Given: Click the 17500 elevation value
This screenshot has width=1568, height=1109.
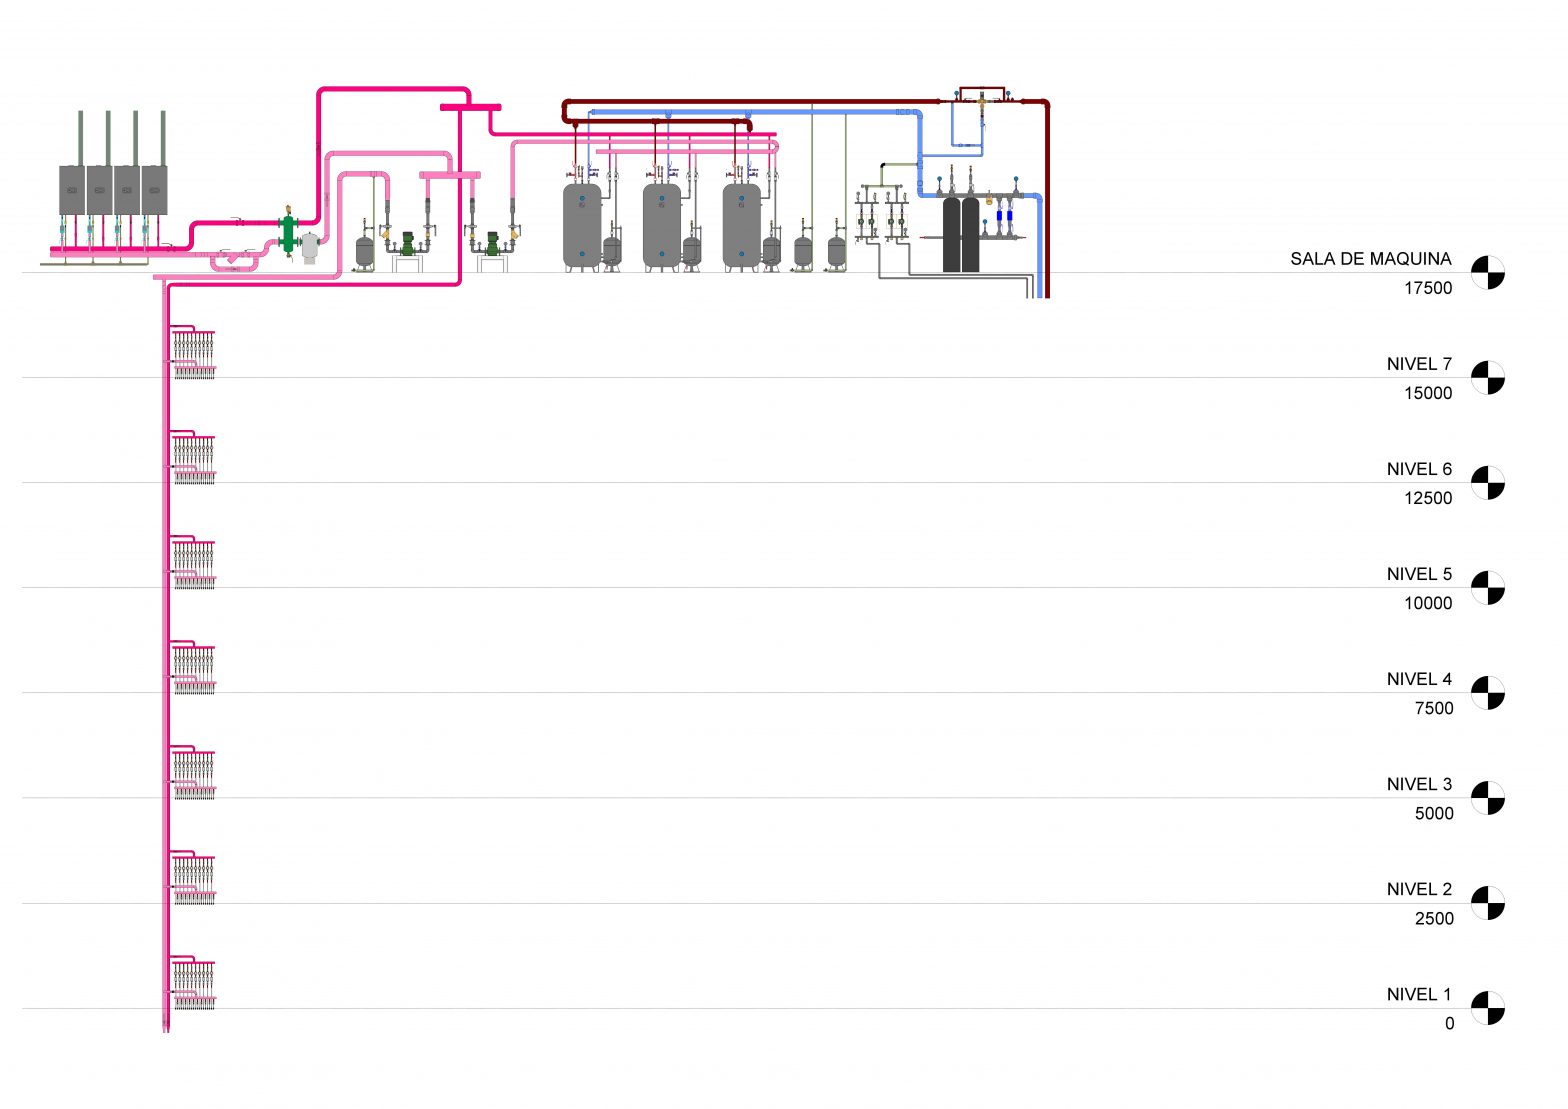Looking at the screenshot, I should click(x=1427, y=288).
